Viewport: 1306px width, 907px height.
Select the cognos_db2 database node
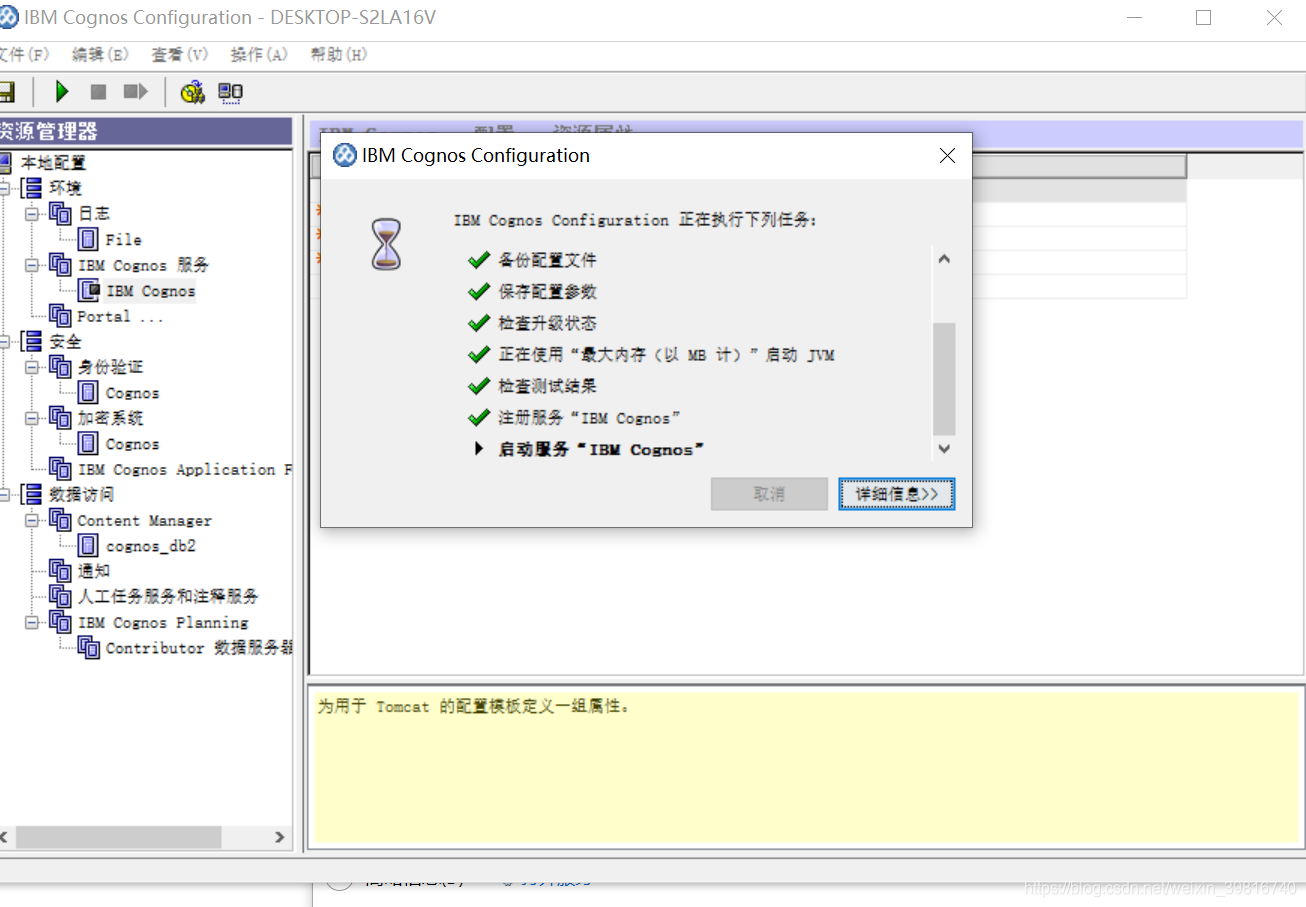(151, 546)
